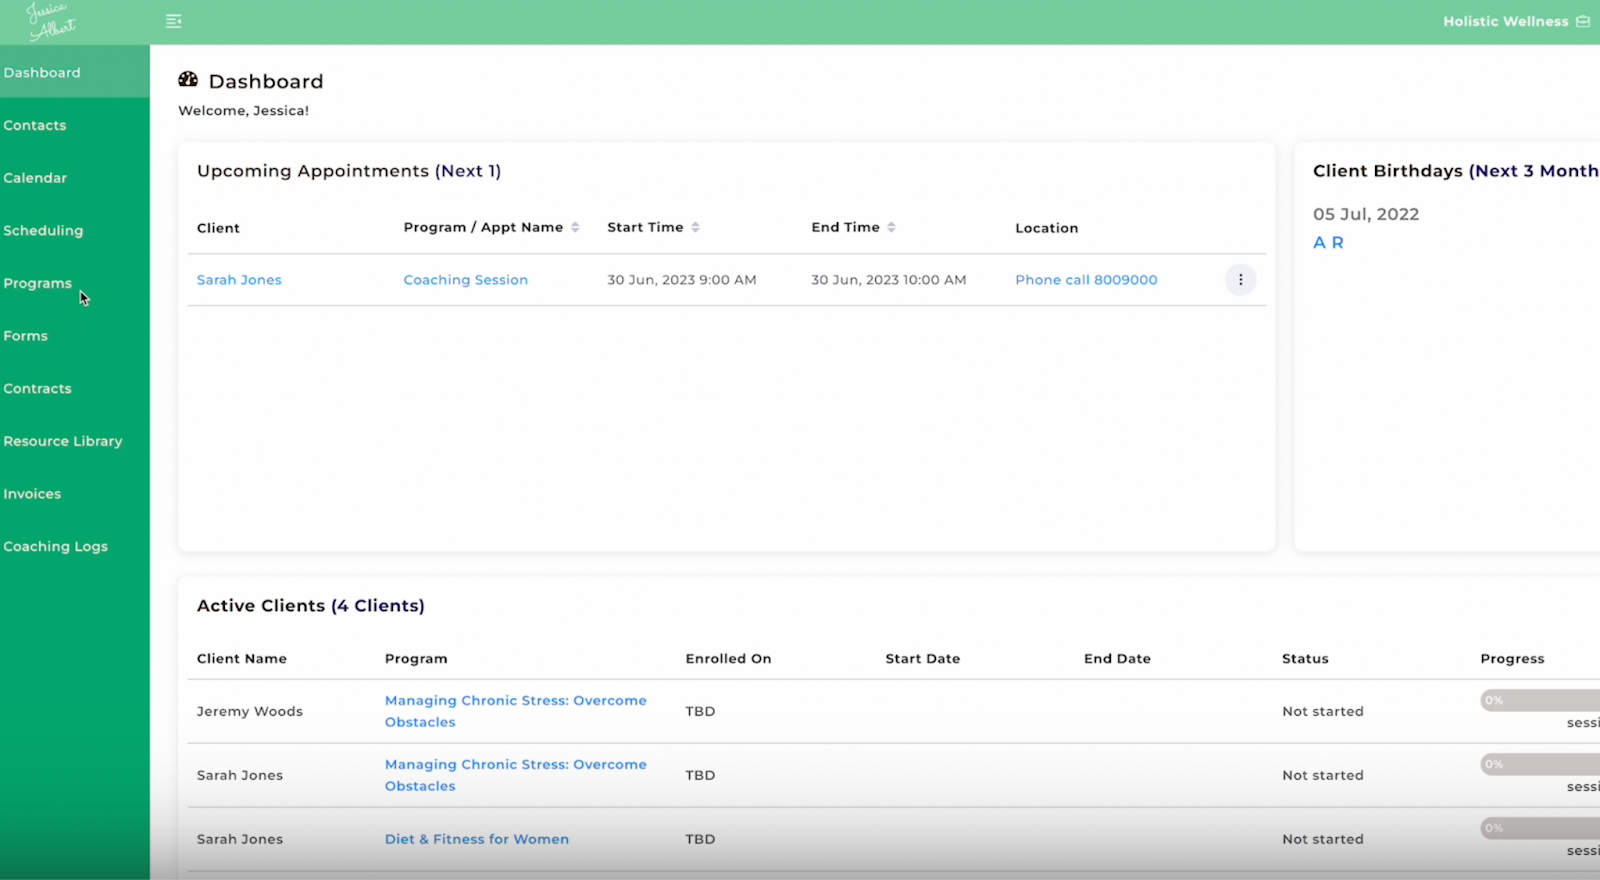Image resolution: width=1600 pixels, height=880 pixels.
Task: Go to Forms in the sidebar
Action: 26,336
